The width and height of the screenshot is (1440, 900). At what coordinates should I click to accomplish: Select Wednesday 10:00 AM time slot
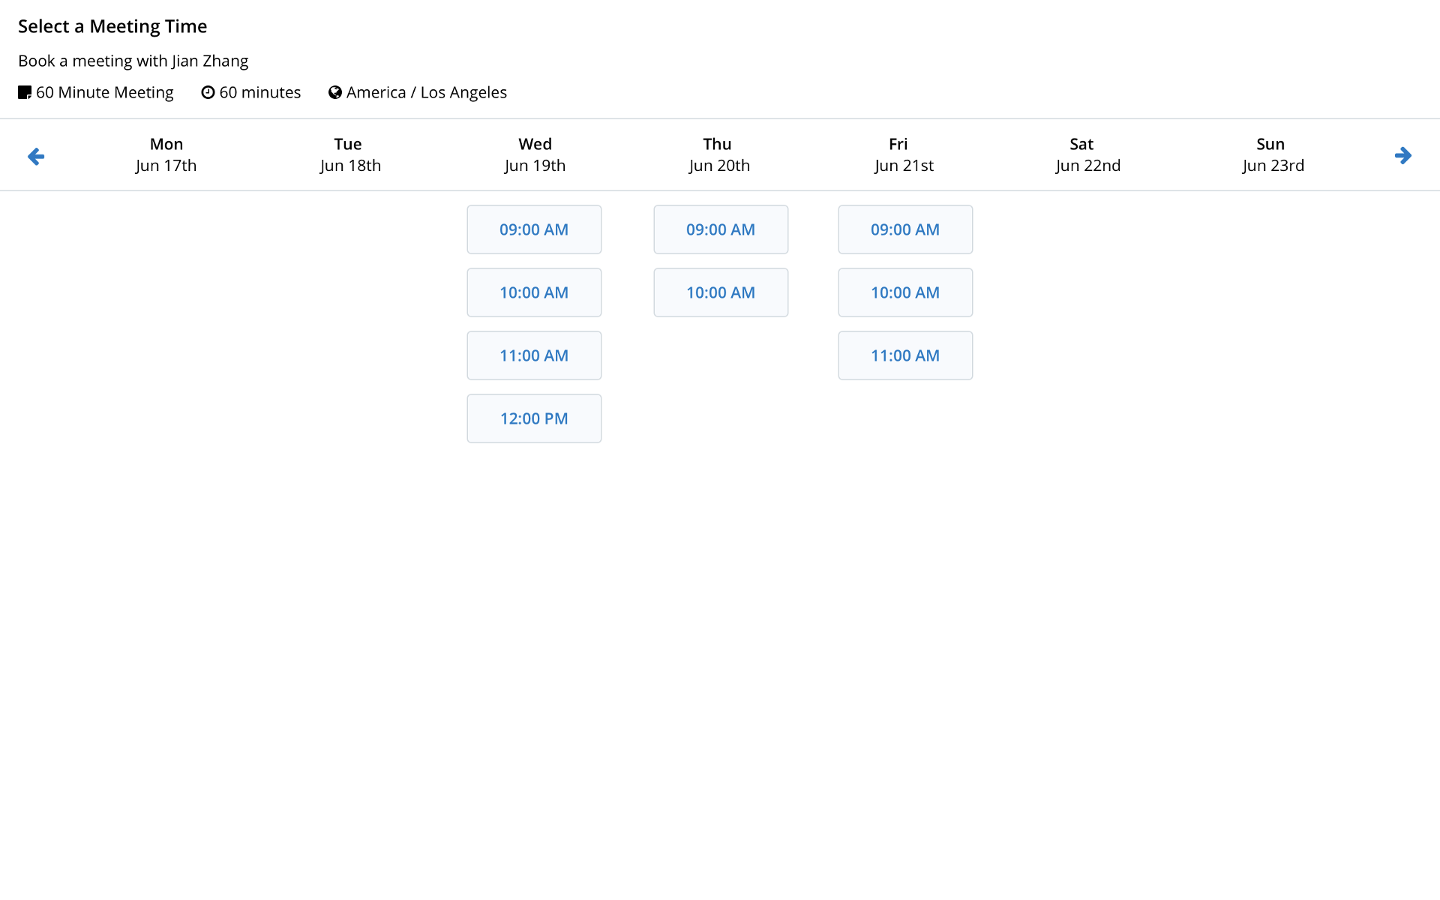tap(534, 293)
